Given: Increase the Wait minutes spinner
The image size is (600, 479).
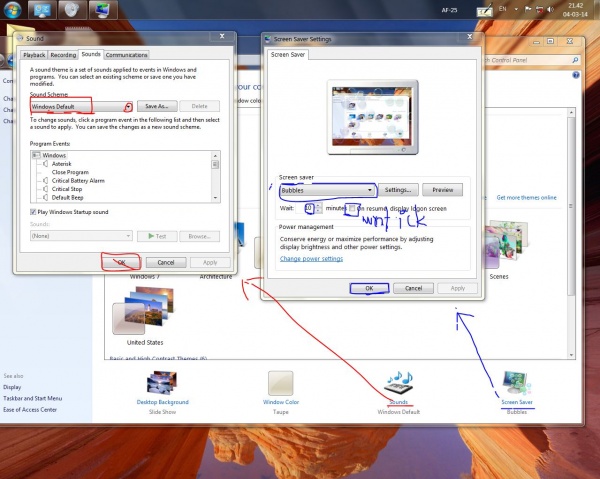Looking at the screenshot, I should point(318,206).
